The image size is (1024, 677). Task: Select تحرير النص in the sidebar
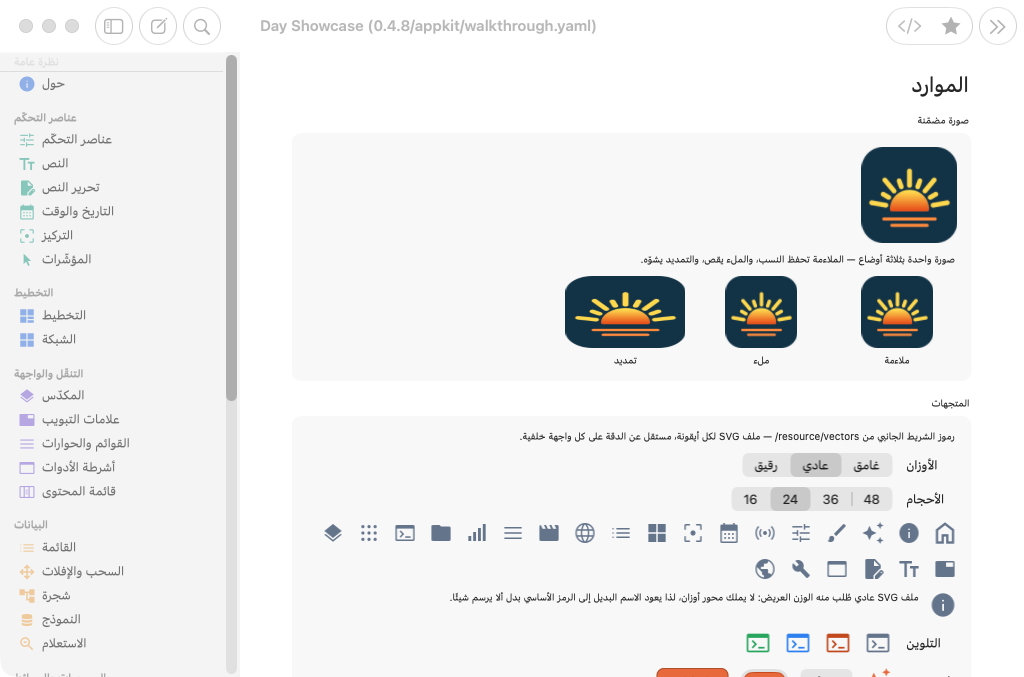click(x=112, y=188)
